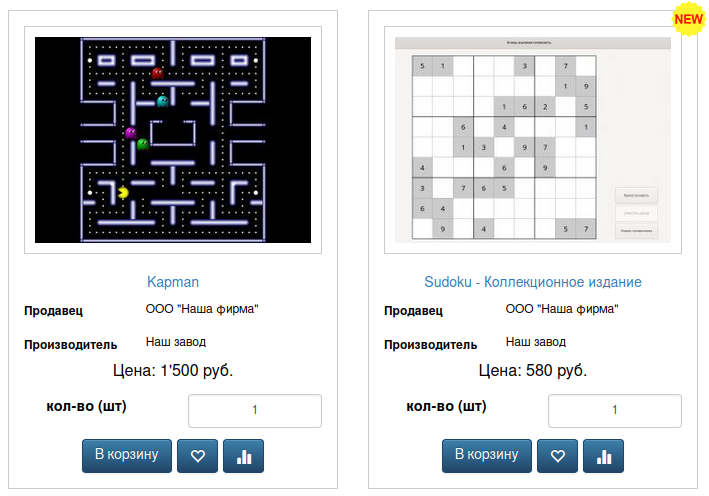The height and width of the screenshot is (496, 709).
Task: Click the compare chart icon for Sudoku
Action: [x=604, y=456]
